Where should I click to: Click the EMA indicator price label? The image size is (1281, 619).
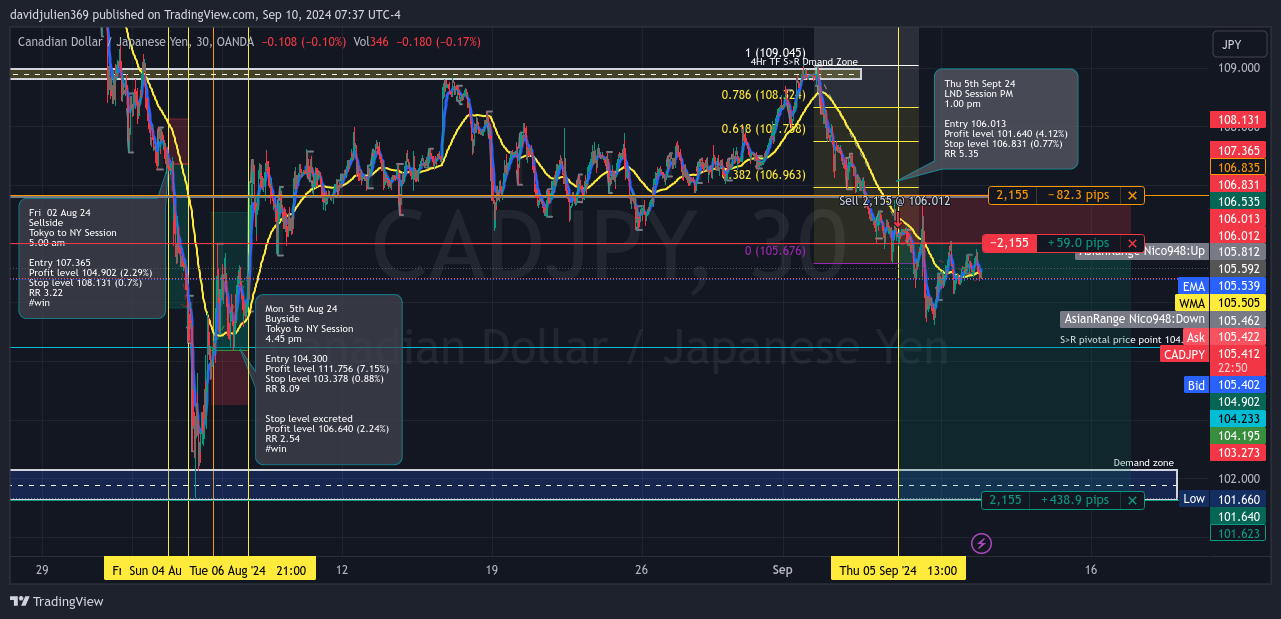[1193, 286]
